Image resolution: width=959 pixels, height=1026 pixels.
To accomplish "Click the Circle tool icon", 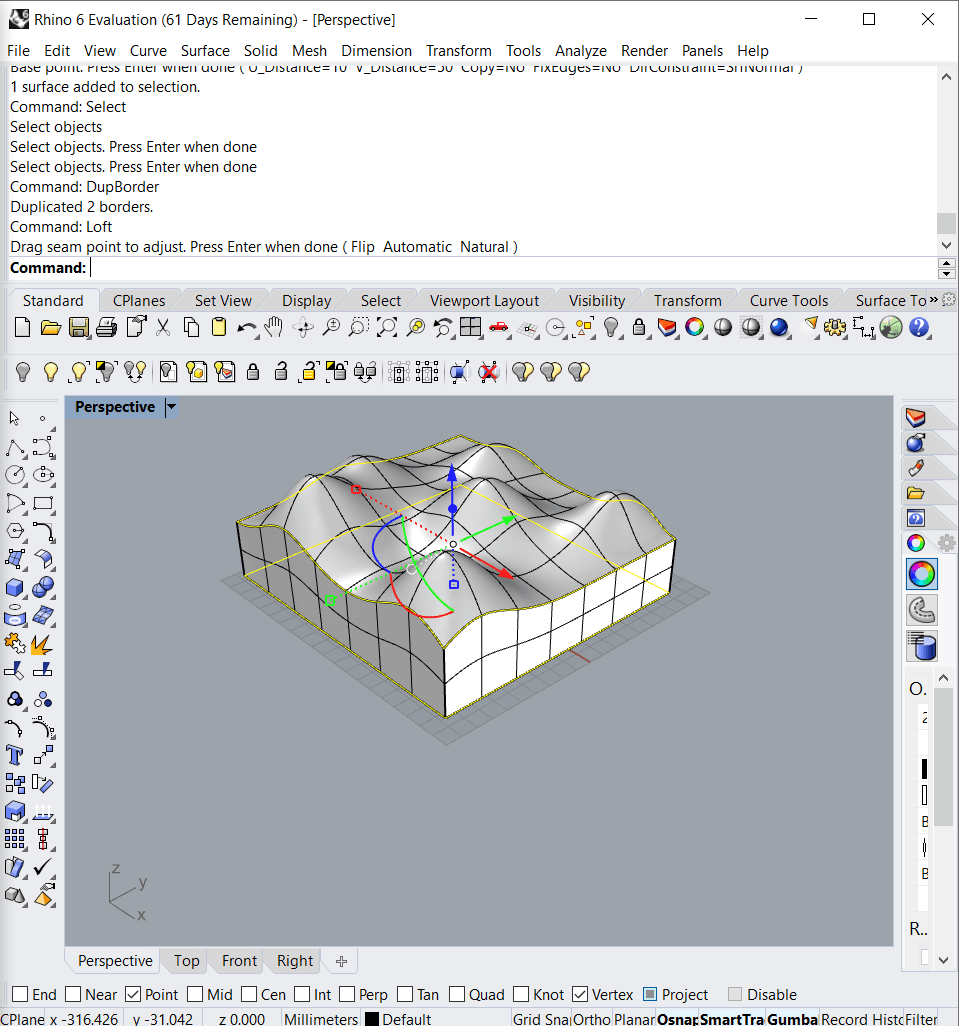I will (x=15, y=475).
